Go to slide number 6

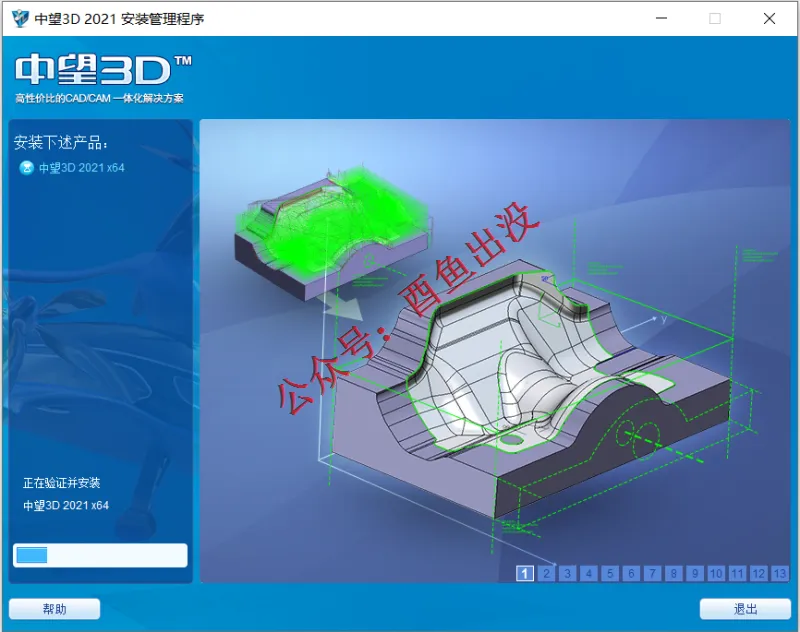pos(631,573)
